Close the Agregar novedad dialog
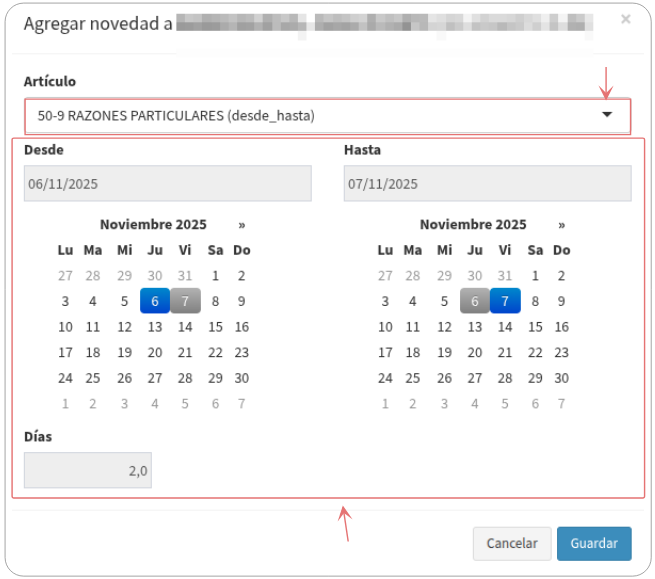This screenshot has width=655, height=579. tap(626, 19)
